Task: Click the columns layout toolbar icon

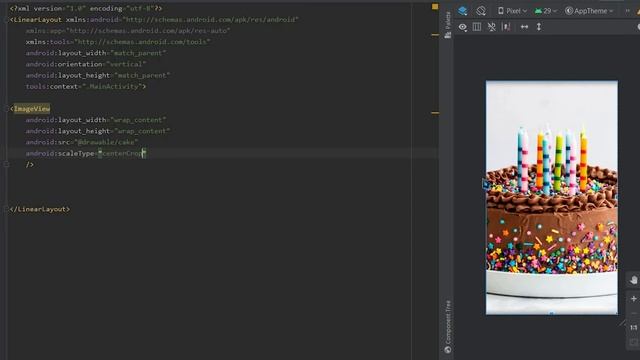Action: pos(477,27)
